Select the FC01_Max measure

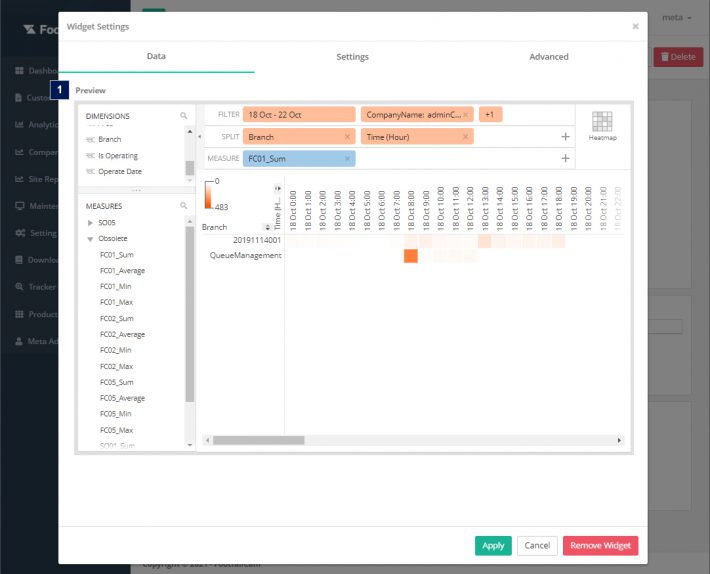click(x=116, y=302)
